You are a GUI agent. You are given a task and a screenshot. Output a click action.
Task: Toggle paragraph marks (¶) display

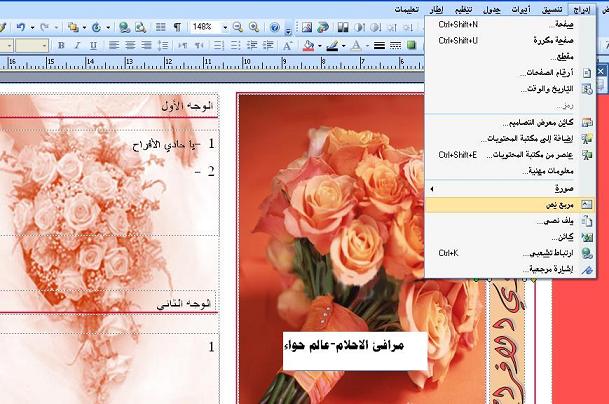[x=177, y=27]
